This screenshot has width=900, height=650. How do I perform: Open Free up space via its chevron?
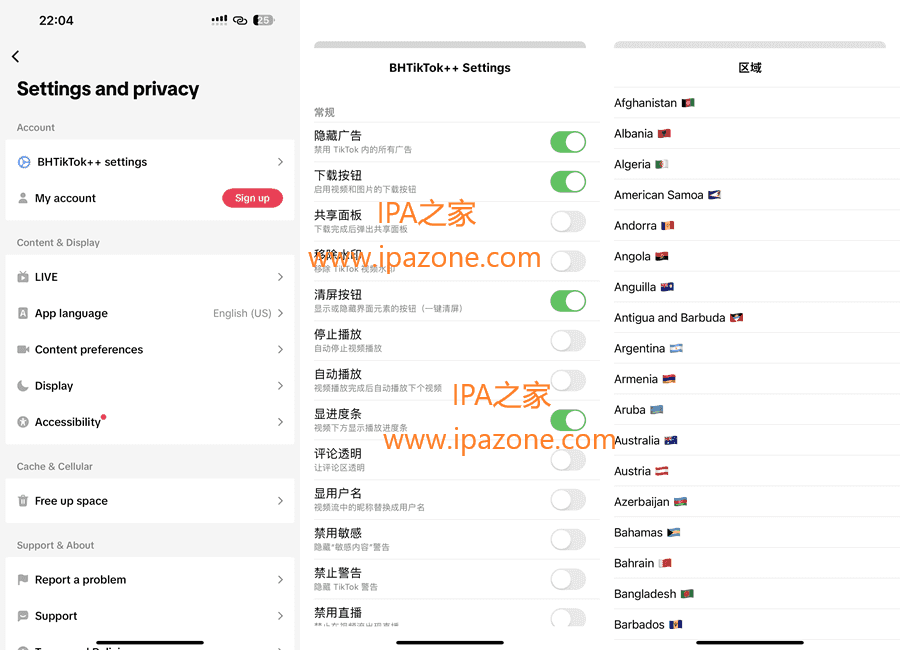[x=280, y=501]
